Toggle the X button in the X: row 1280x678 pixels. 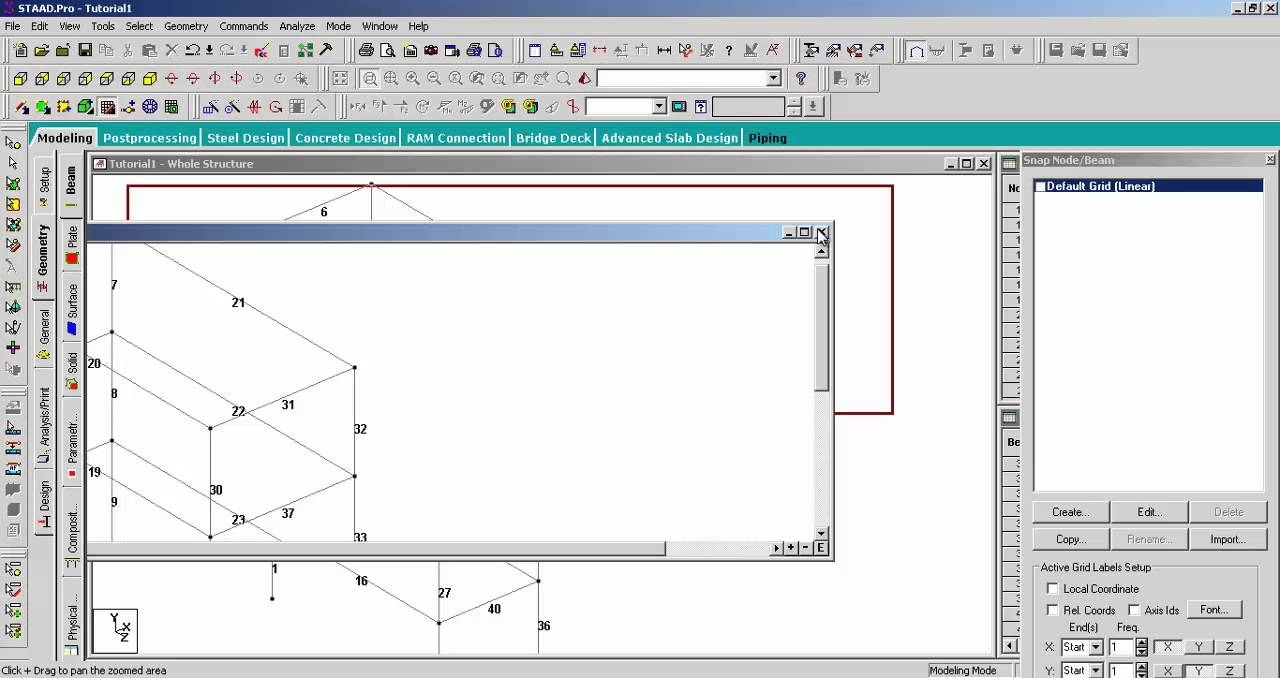point(1167,647)
